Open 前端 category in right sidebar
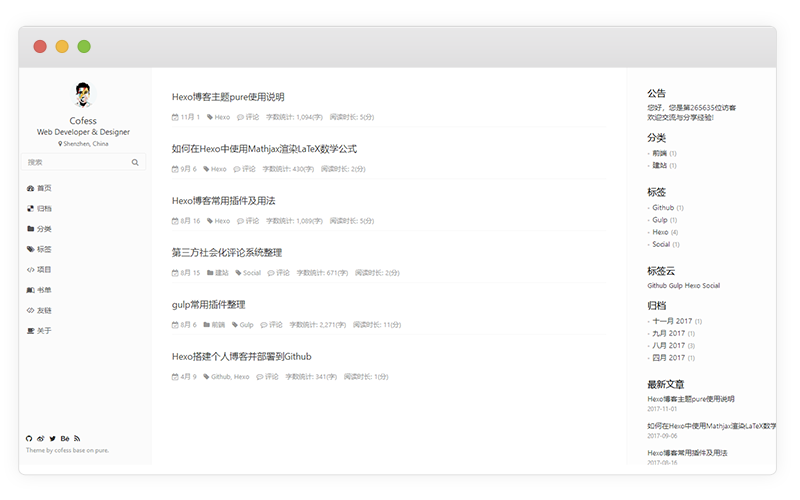Image resolution: width=800 pixels, height=500 pixels. [x=660, y=153]
